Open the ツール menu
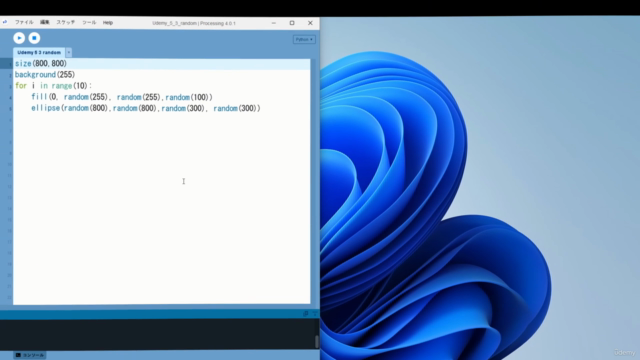Image resolution: width=640 pixels, height=360 pixels. 89,22
